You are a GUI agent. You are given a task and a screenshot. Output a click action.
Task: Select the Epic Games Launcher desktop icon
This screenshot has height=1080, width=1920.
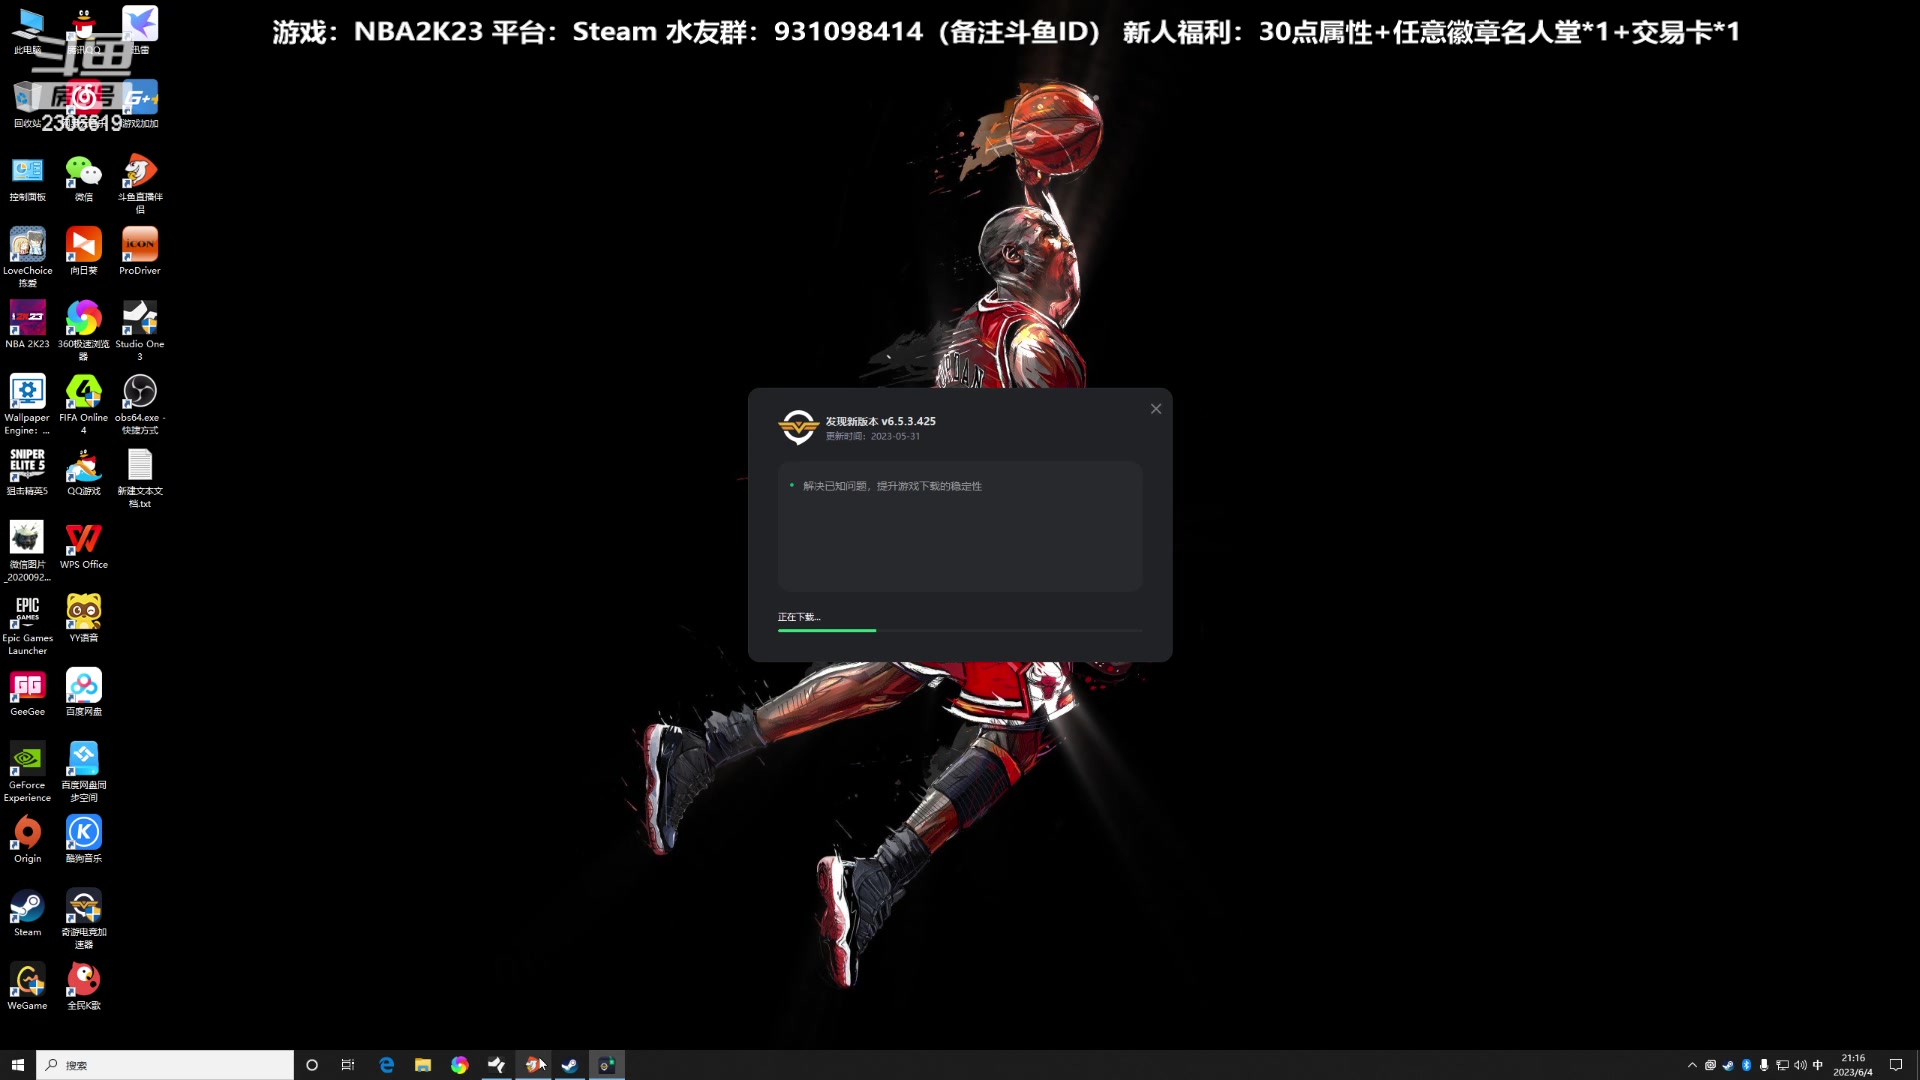[x=27, y=625]
